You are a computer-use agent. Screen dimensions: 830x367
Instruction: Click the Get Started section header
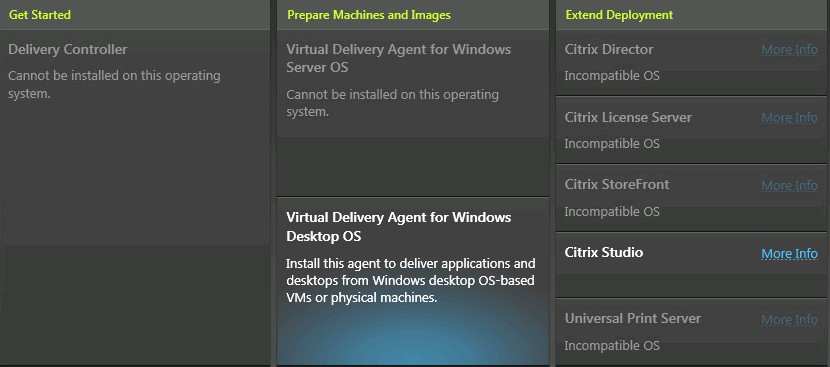[40, 15]
